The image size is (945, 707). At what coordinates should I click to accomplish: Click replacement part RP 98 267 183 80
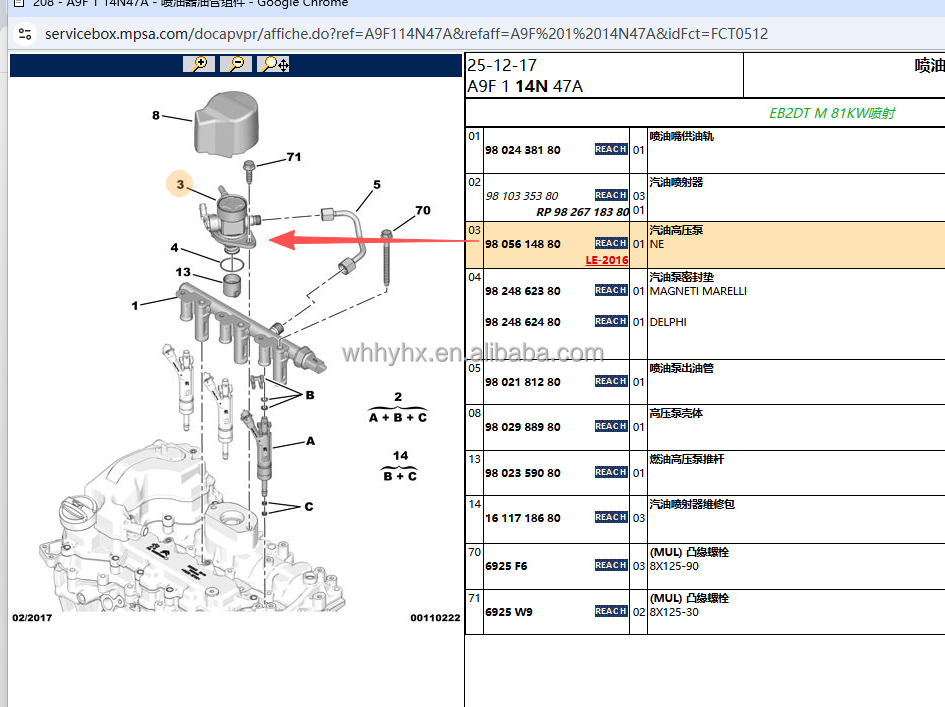click(582, 212)
